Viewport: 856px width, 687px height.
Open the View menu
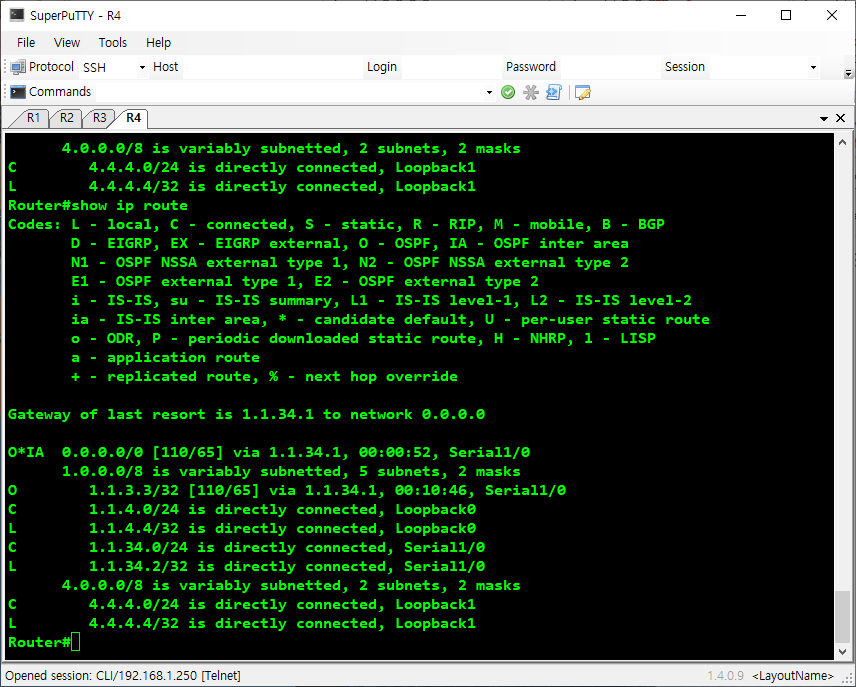click(67, 43)
